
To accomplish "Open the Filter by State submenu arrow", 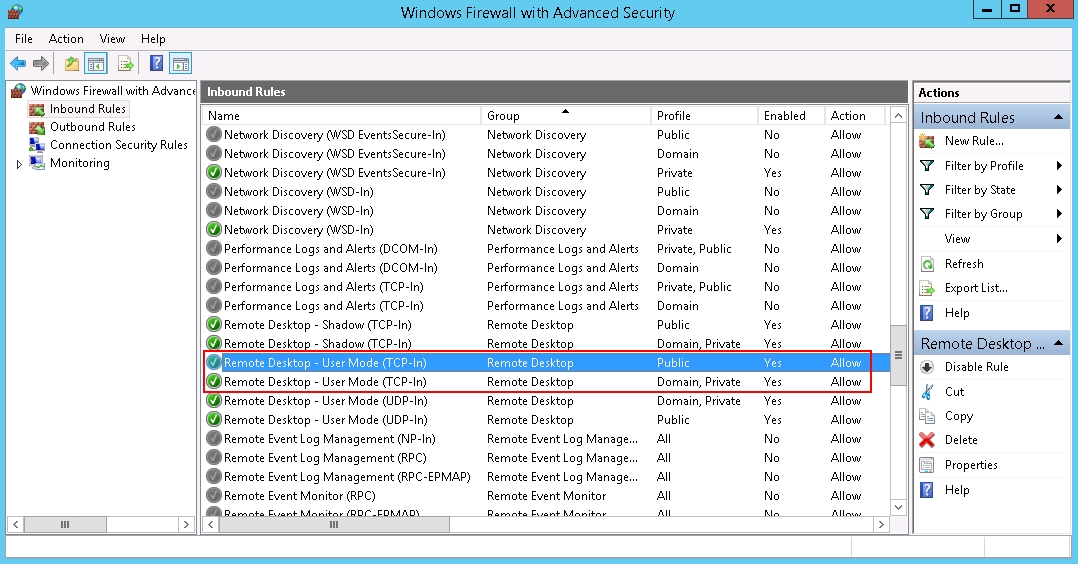I will click(1059, 190).
